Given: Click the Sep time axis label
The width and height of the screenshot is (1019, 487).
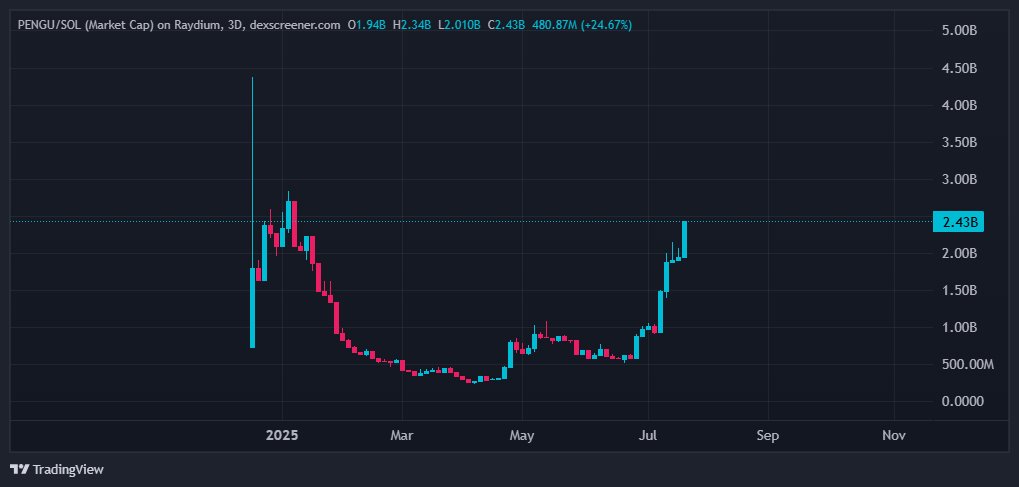Looking at the screenshot, I should point(767,435).
